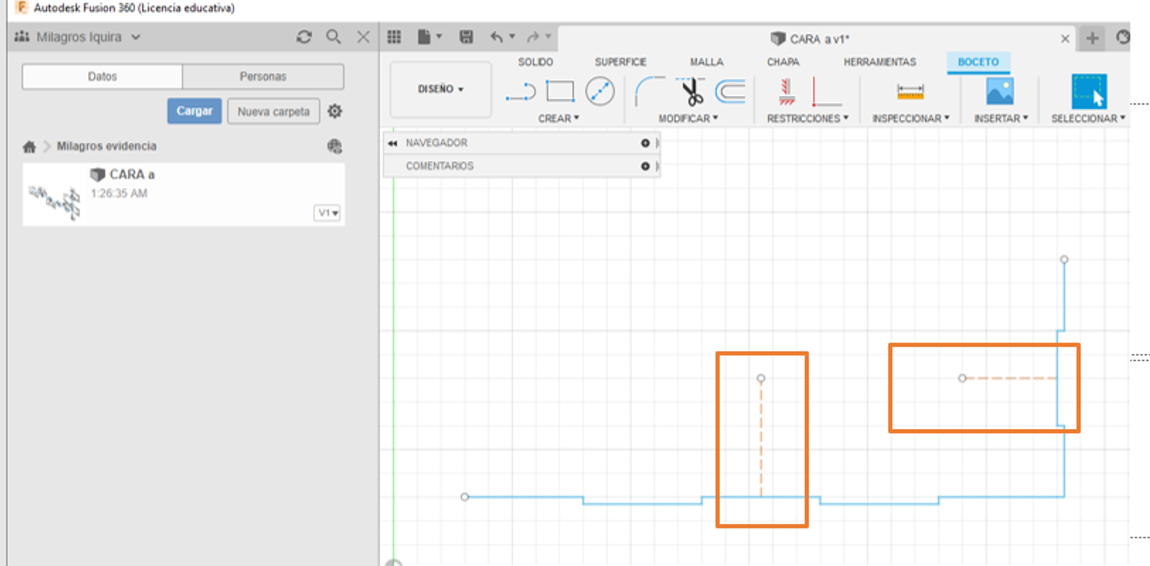Click the Select cursor tool icon
Screen dimensions: 1150x566
pyautogui.click(x=1089, y=91)
